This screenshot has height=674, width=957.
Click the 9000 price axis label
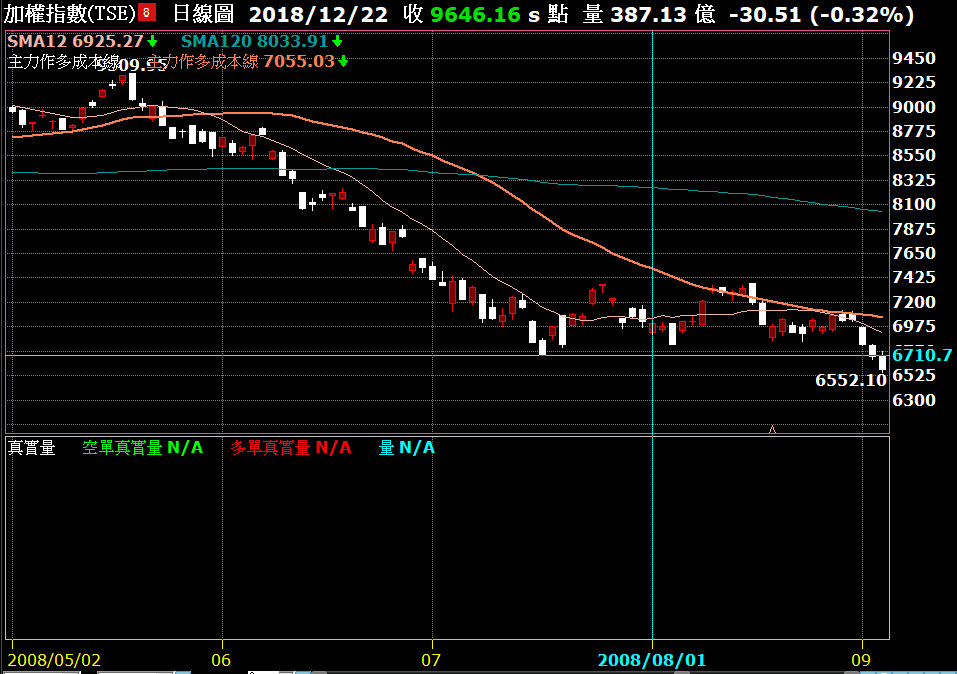pyautogui.click(x=914, y=107)
